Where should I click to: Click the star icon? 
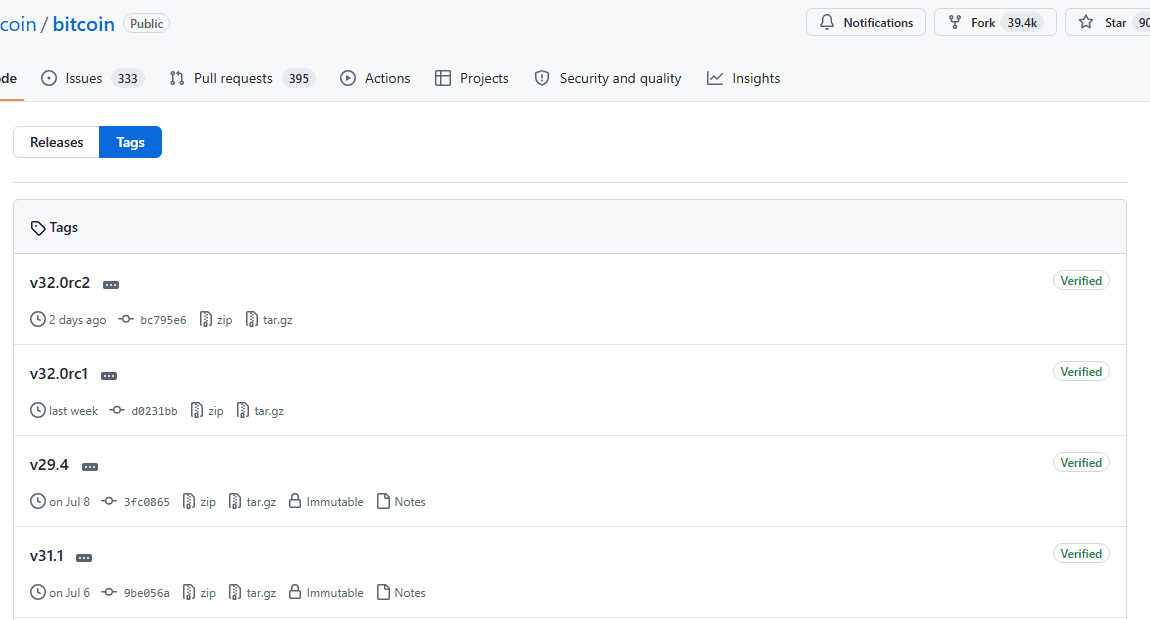tap(1086, 22)
